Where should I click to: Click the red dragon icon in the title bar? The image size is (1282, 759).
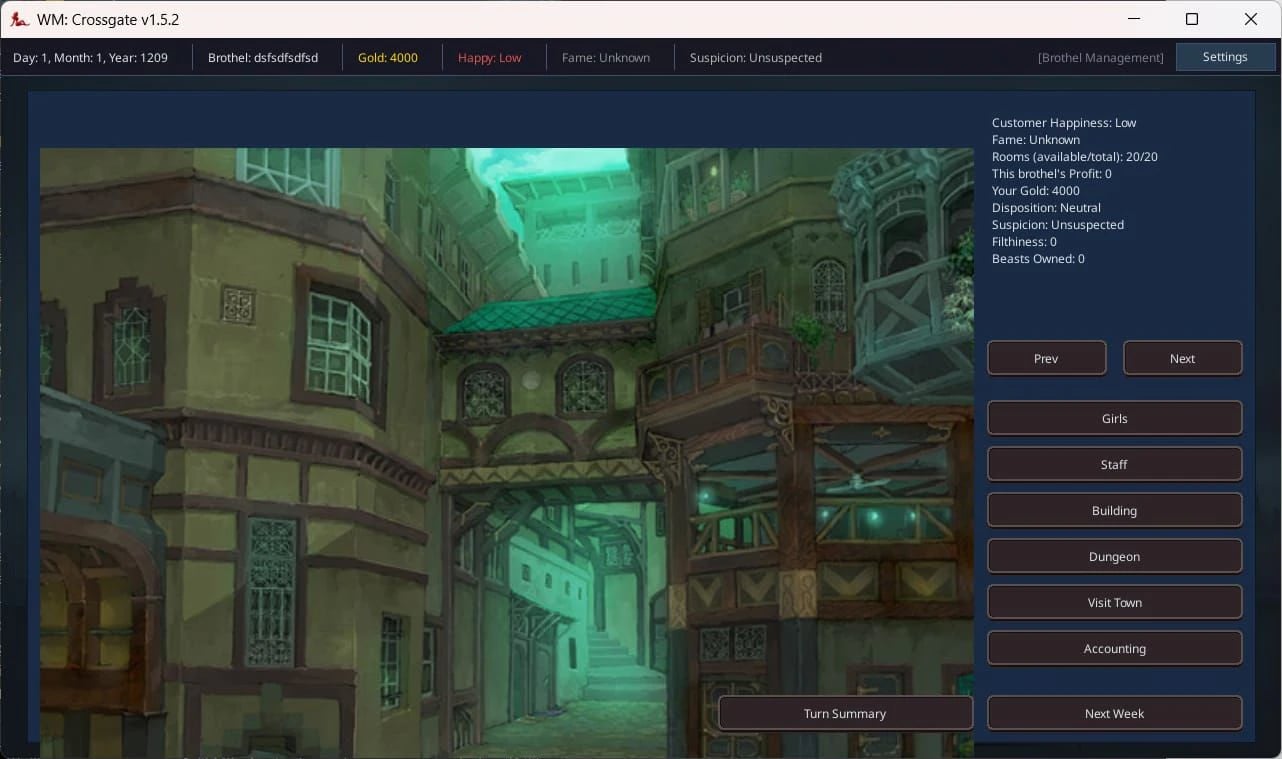(20, 19)
